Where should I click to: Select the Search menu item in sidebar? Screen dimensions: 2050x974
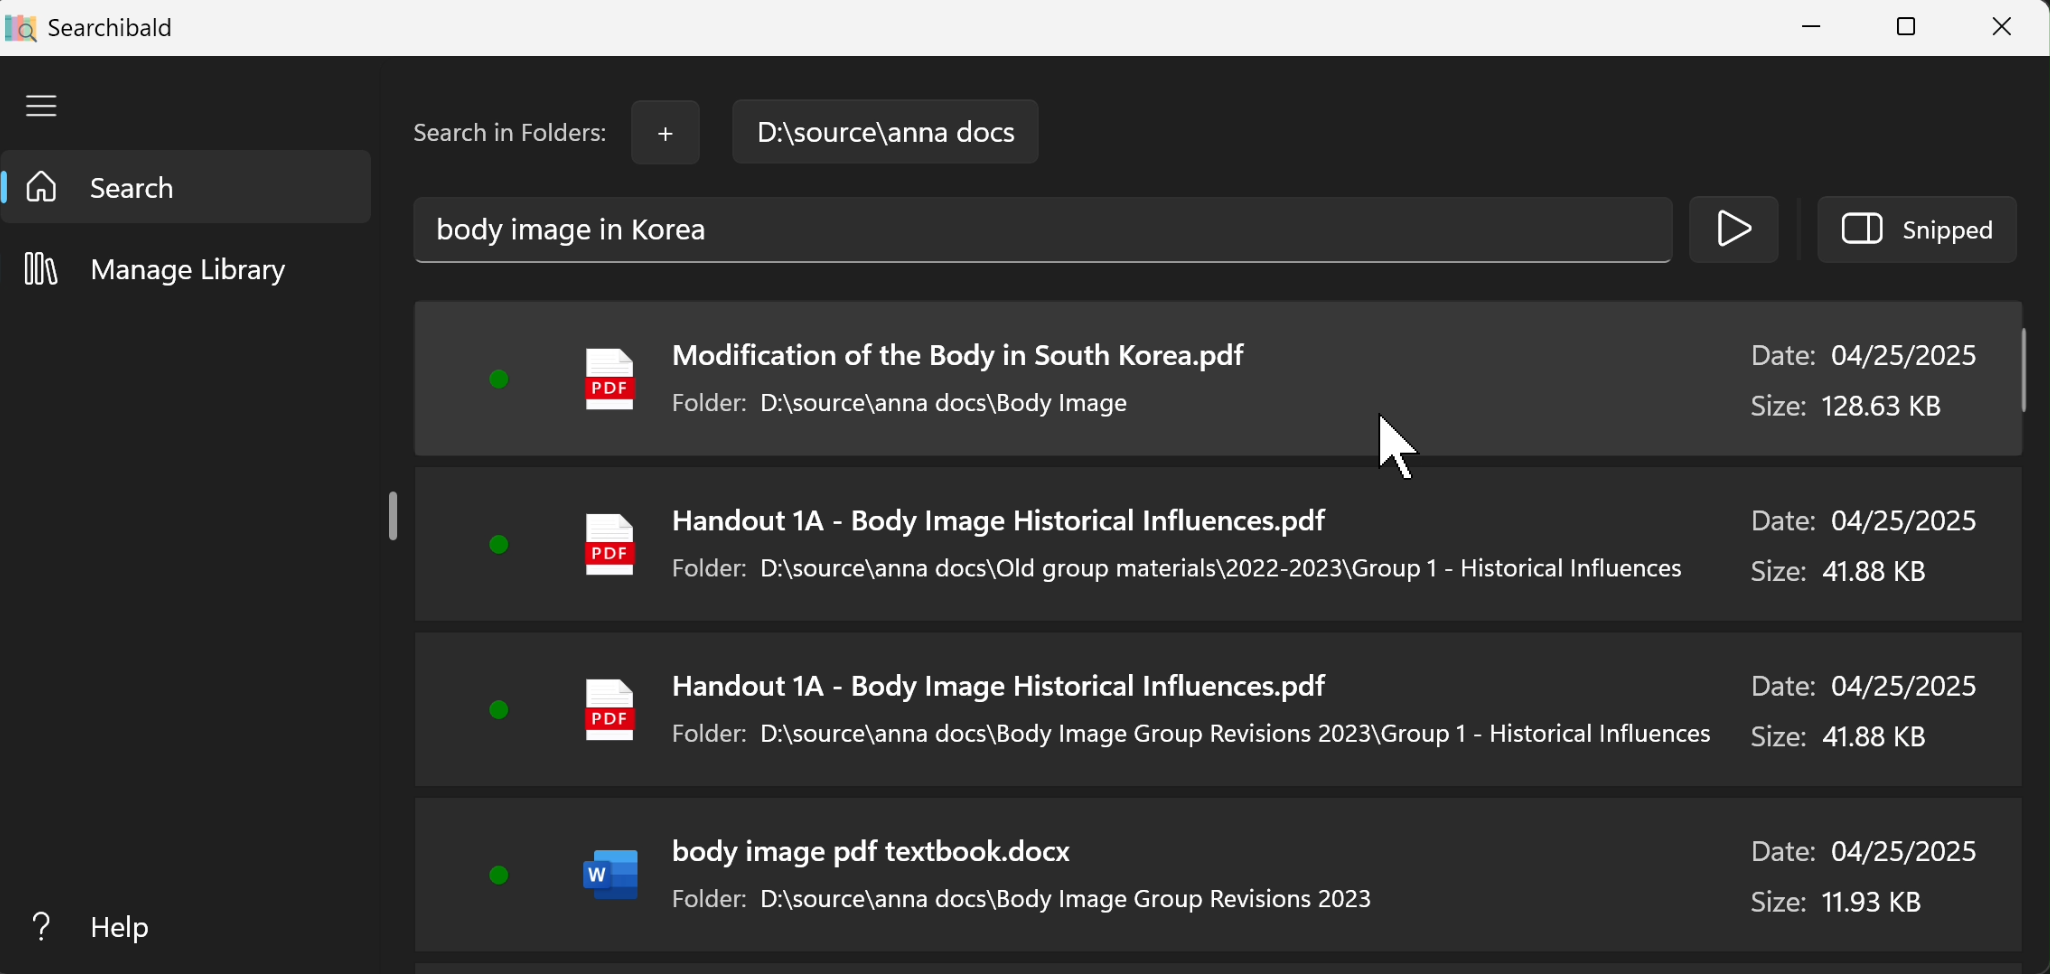(x=186, y=187)
